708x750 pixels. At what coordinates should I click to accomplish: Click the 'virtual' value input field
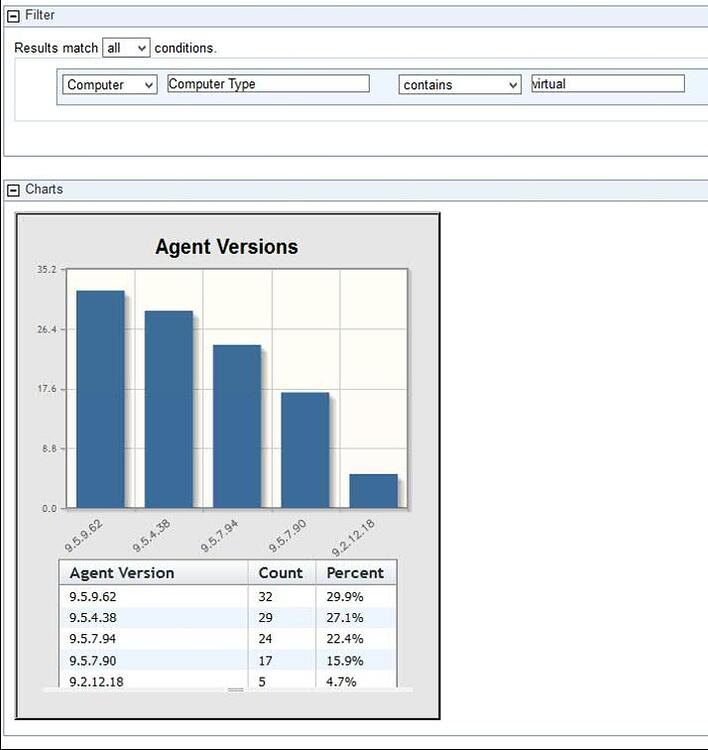click(608, 84)
